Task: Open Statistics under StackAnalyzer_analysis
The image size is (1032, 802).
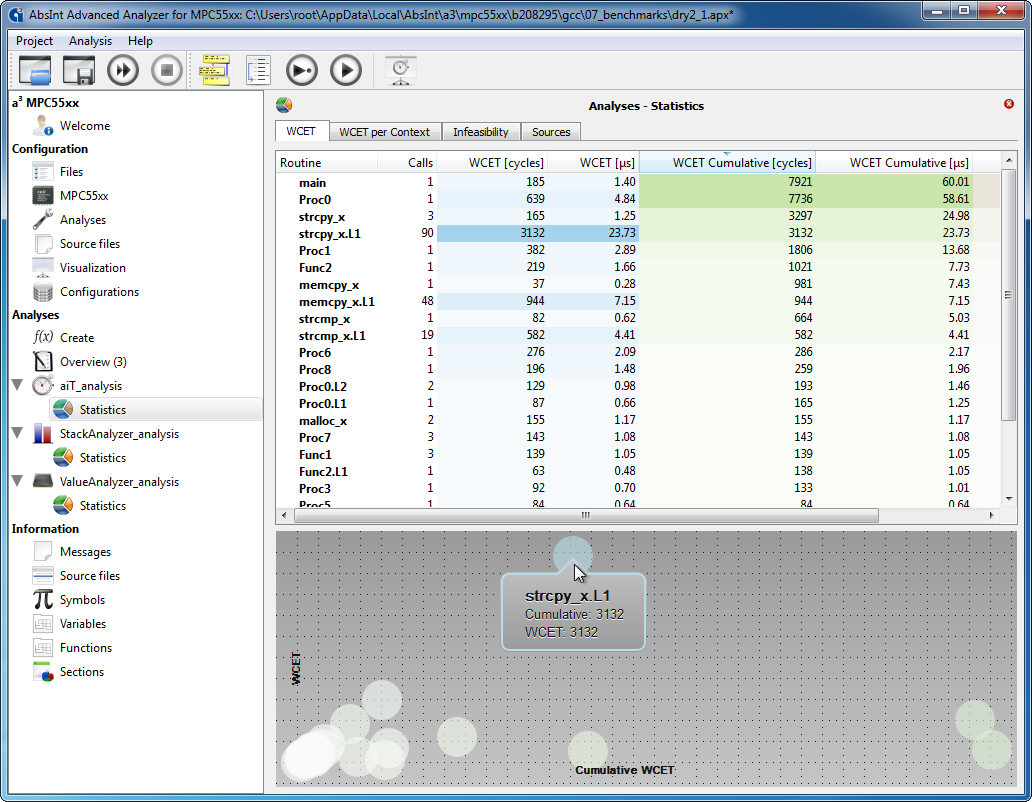Action: click(x=103, y=457)
